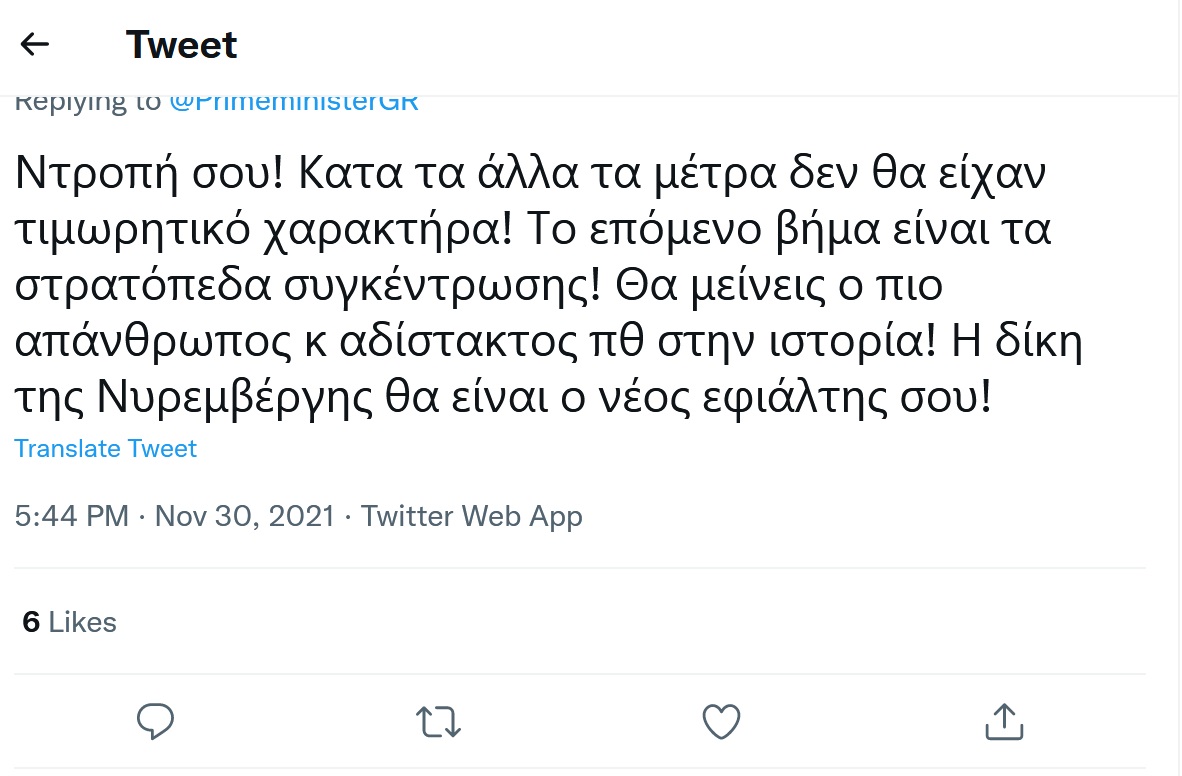Open the @PrimeministerGR profile link
Screen dimensions: 1182x776
pos(294,102)
